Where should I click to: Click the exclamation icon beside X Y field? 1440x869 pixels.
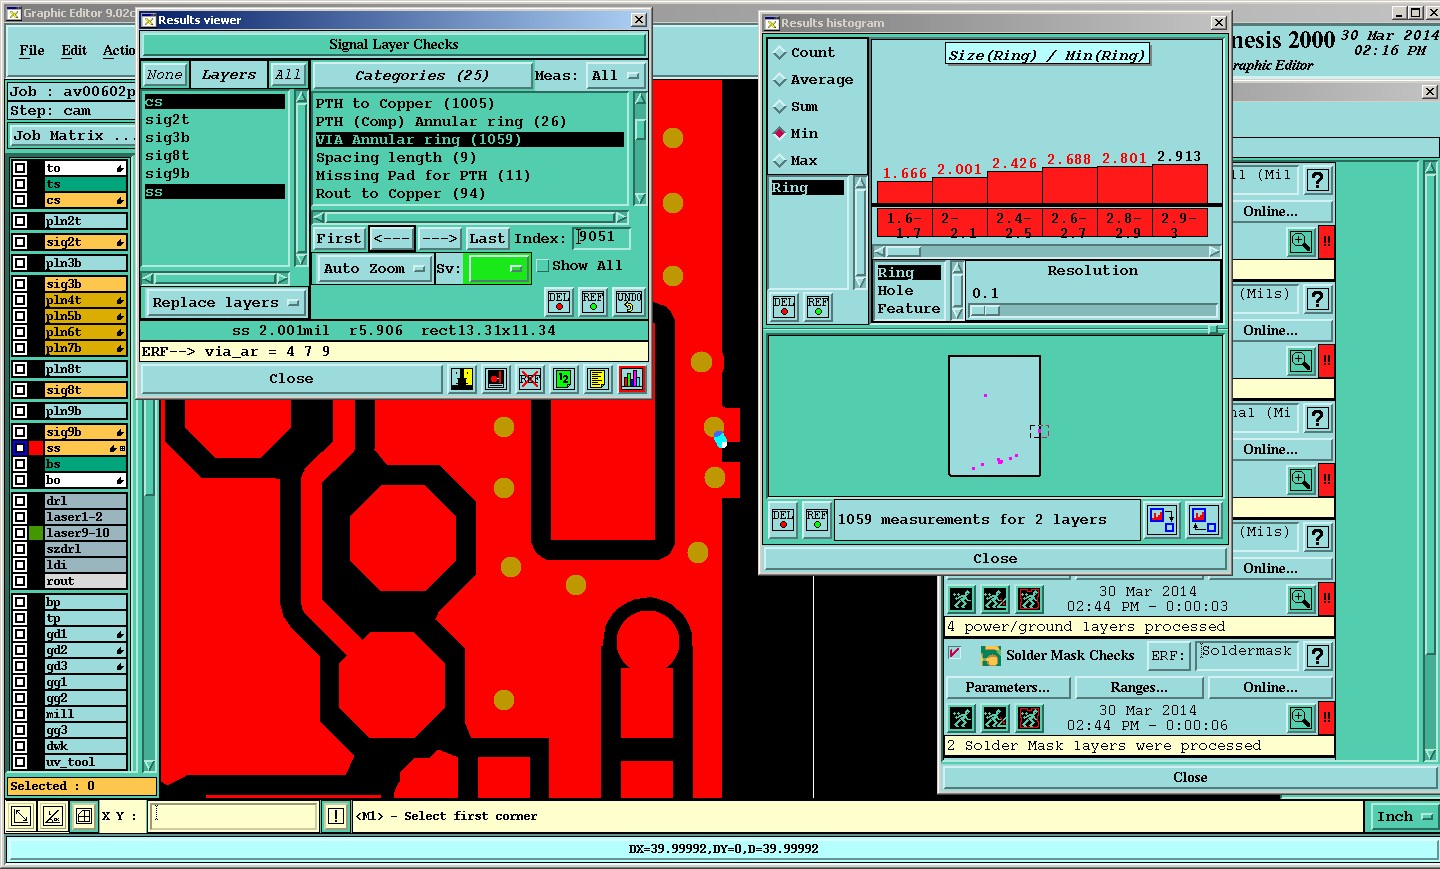[336, 816]
